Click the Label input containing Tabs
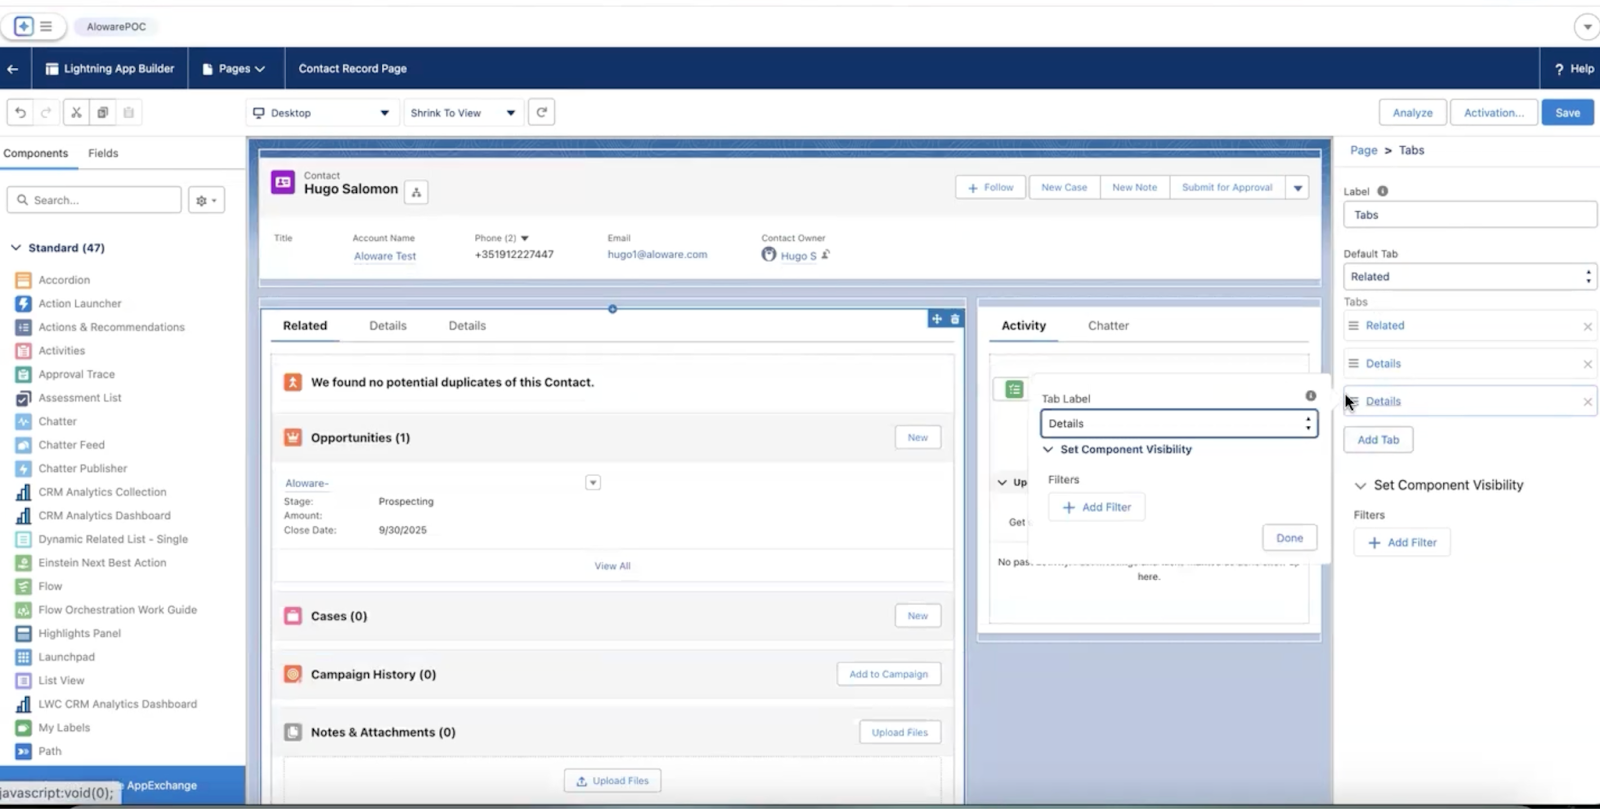The image size is (1600, 809). pos(1470,215)
